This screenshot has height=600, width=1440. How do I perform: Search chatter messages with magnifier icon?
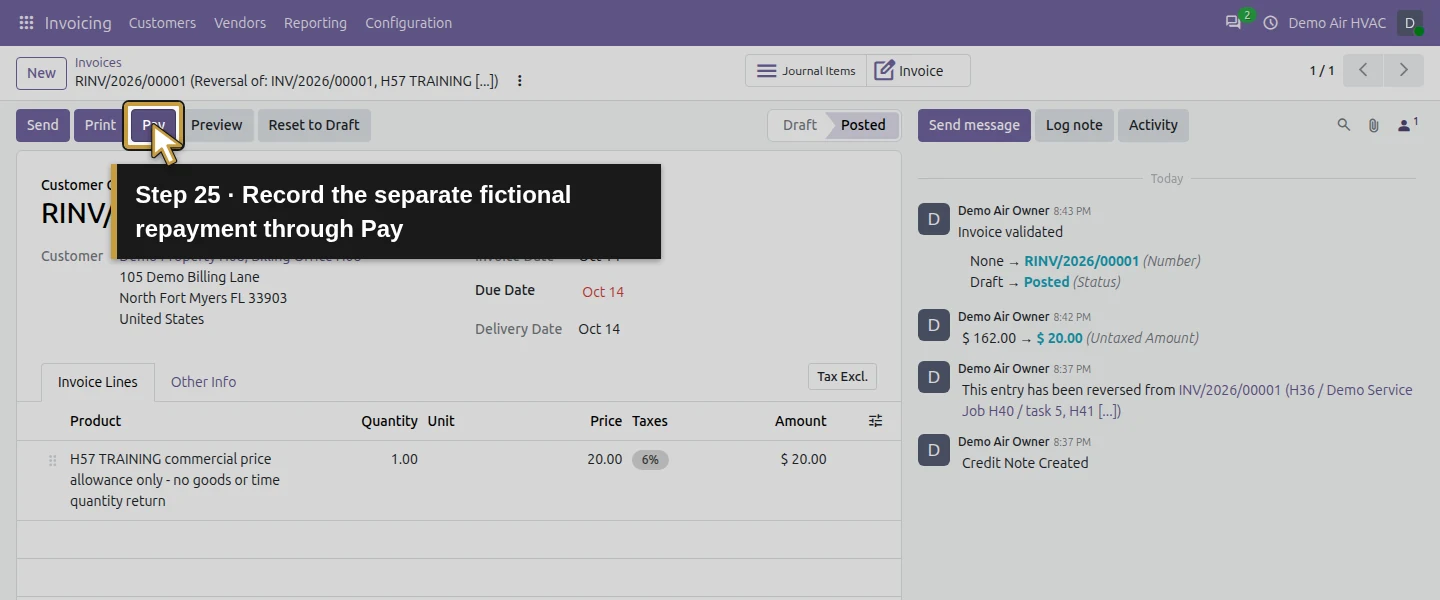1344,125
